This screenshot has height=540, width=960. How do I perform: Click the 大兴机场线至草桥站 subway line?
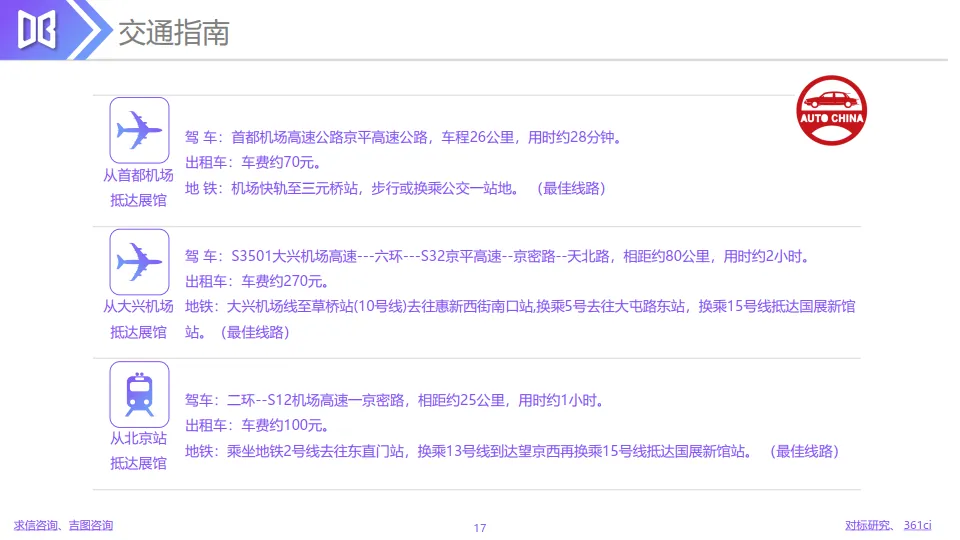520,307
